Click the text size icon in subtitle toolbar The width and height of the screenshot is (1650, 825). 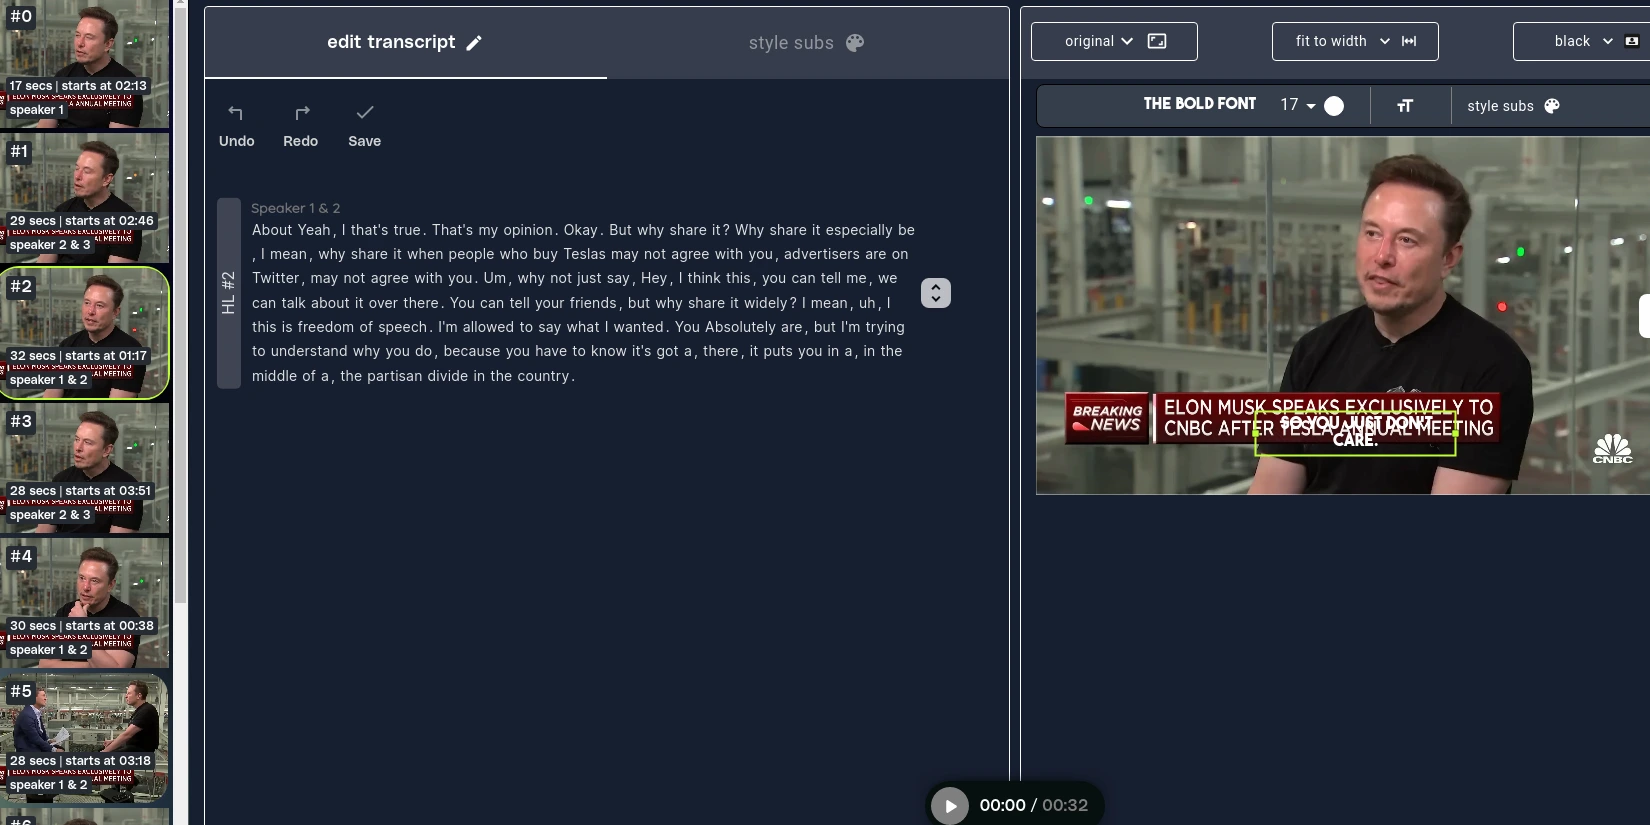(x=1405, y=106)
